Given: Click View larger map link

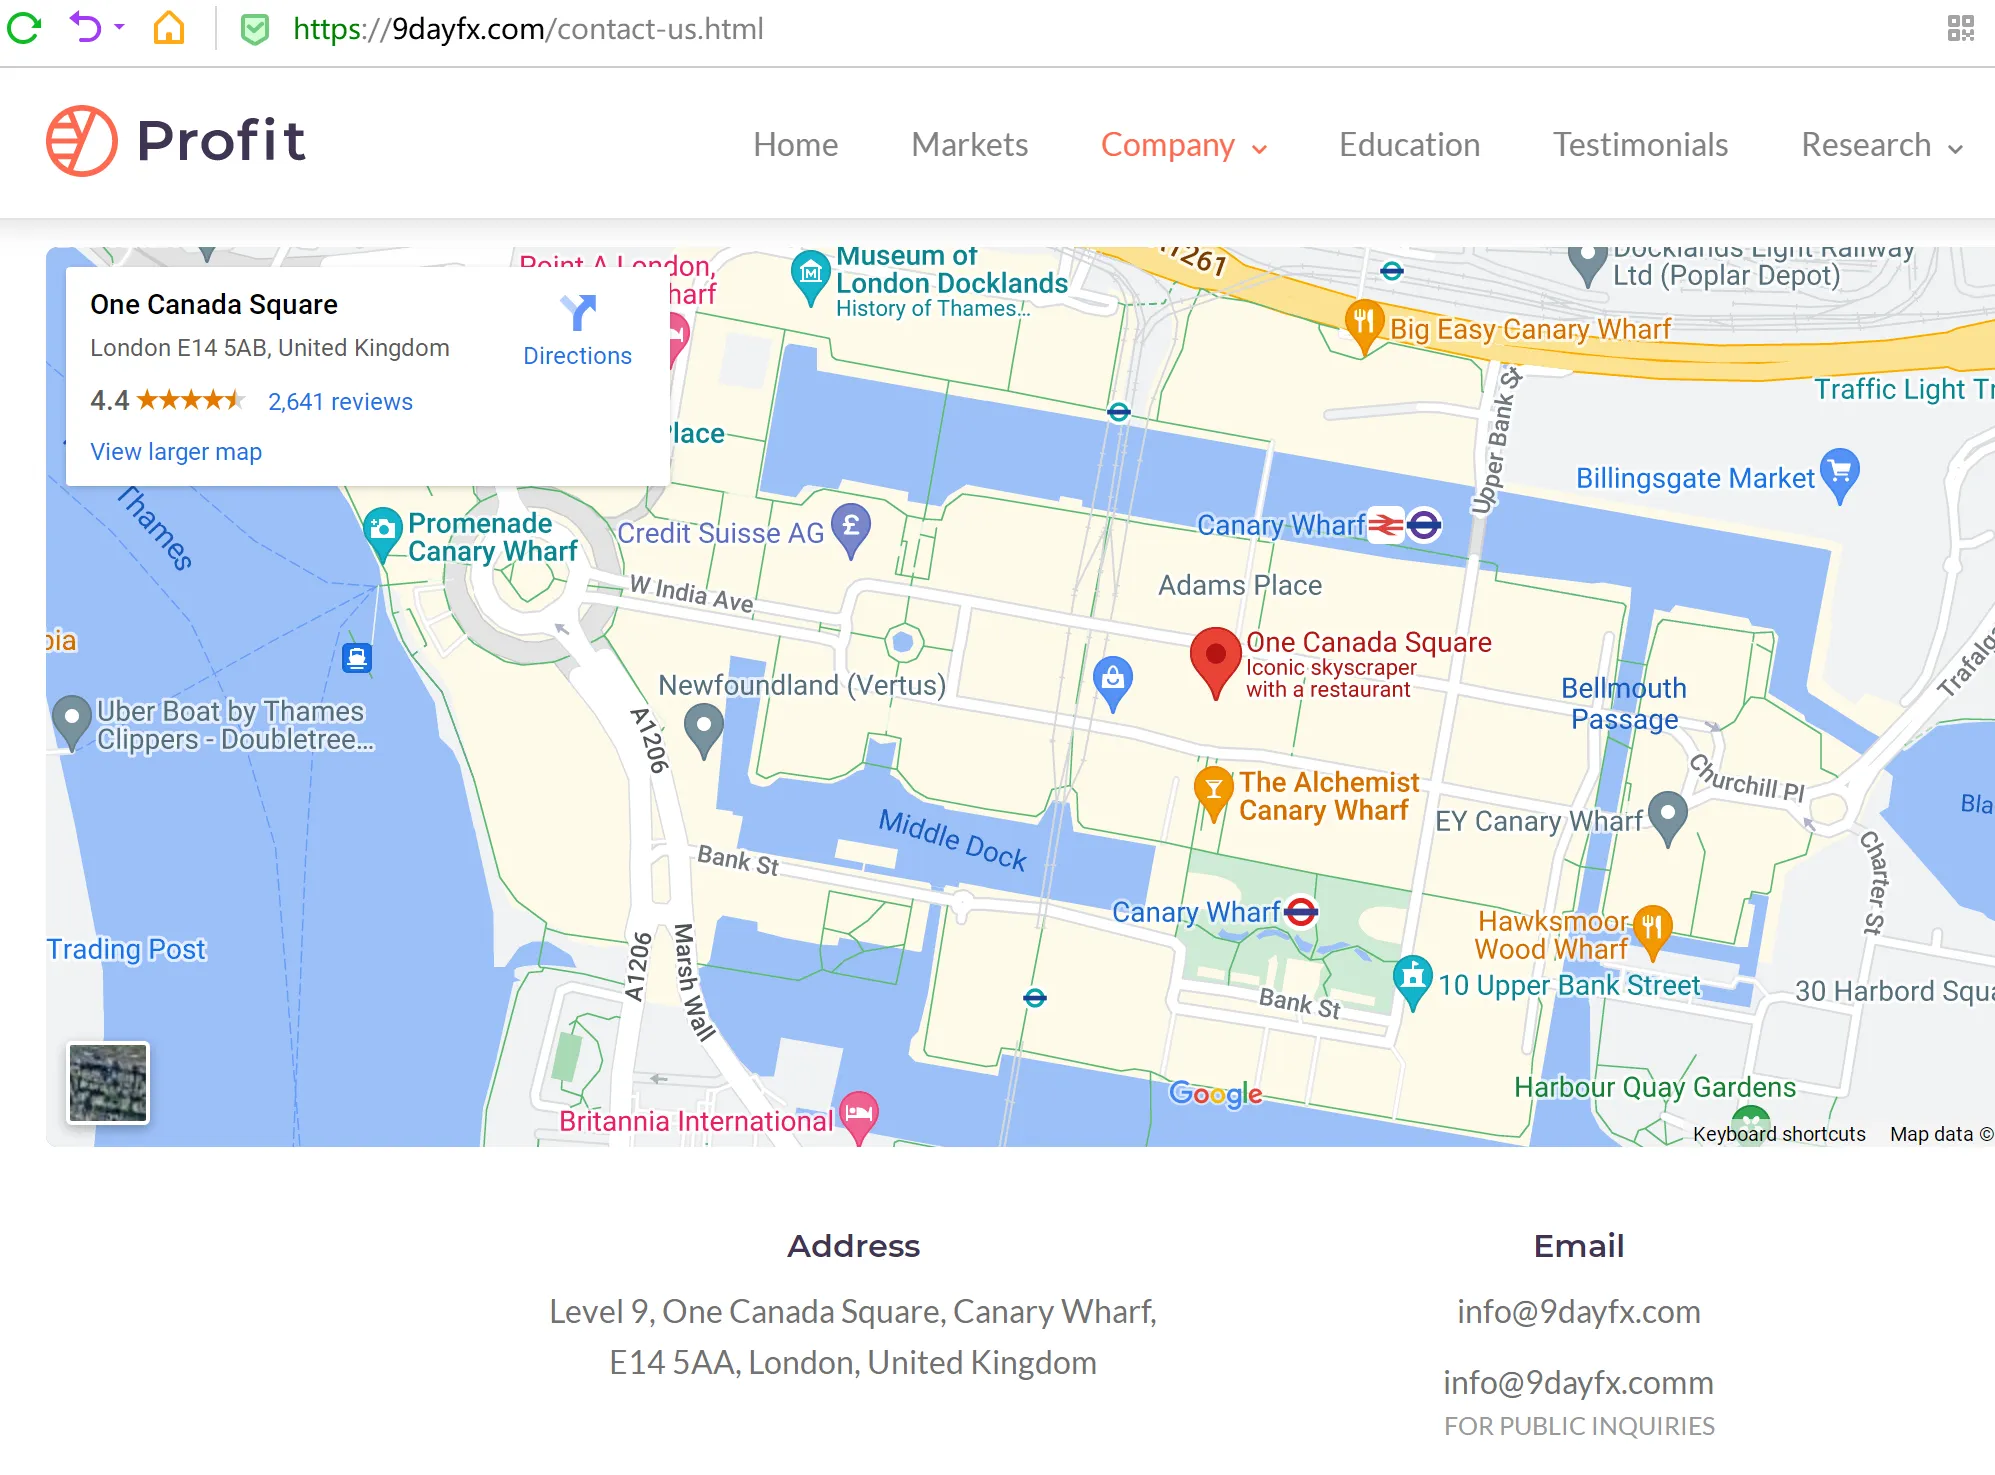Looking at the screenshot, I should pyautogui.click(x=176, y=452).
